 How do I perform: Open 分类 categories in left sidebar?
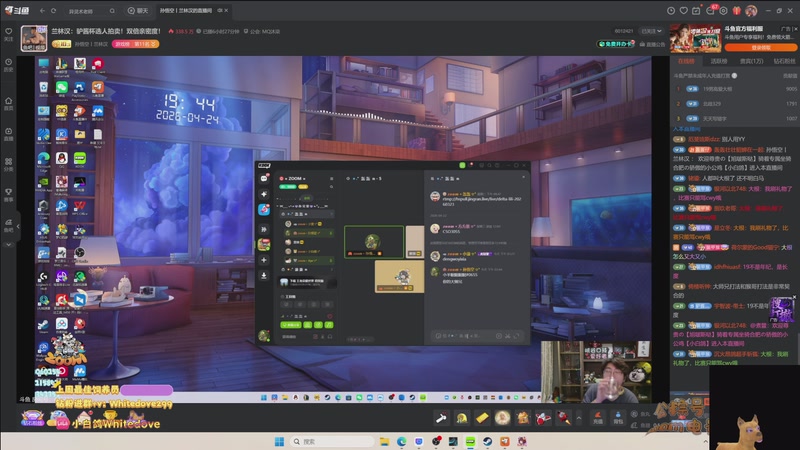click(9, 164)
